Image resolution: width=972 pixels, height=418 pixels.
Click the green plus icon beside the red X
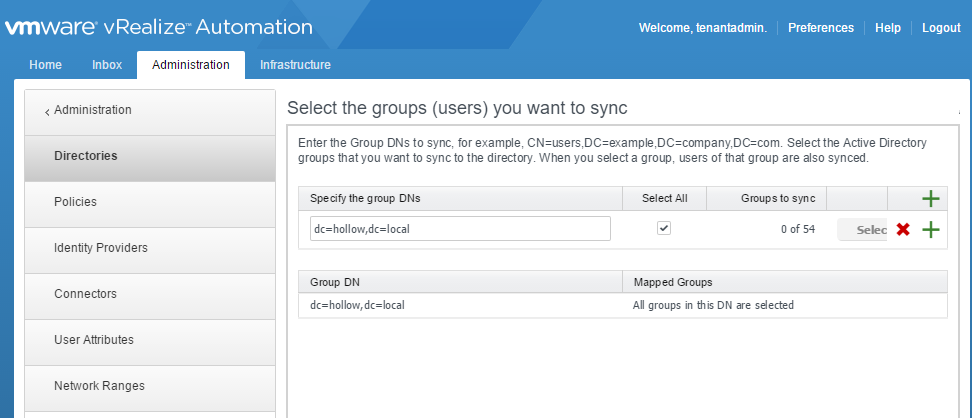(x=930, y=230)
